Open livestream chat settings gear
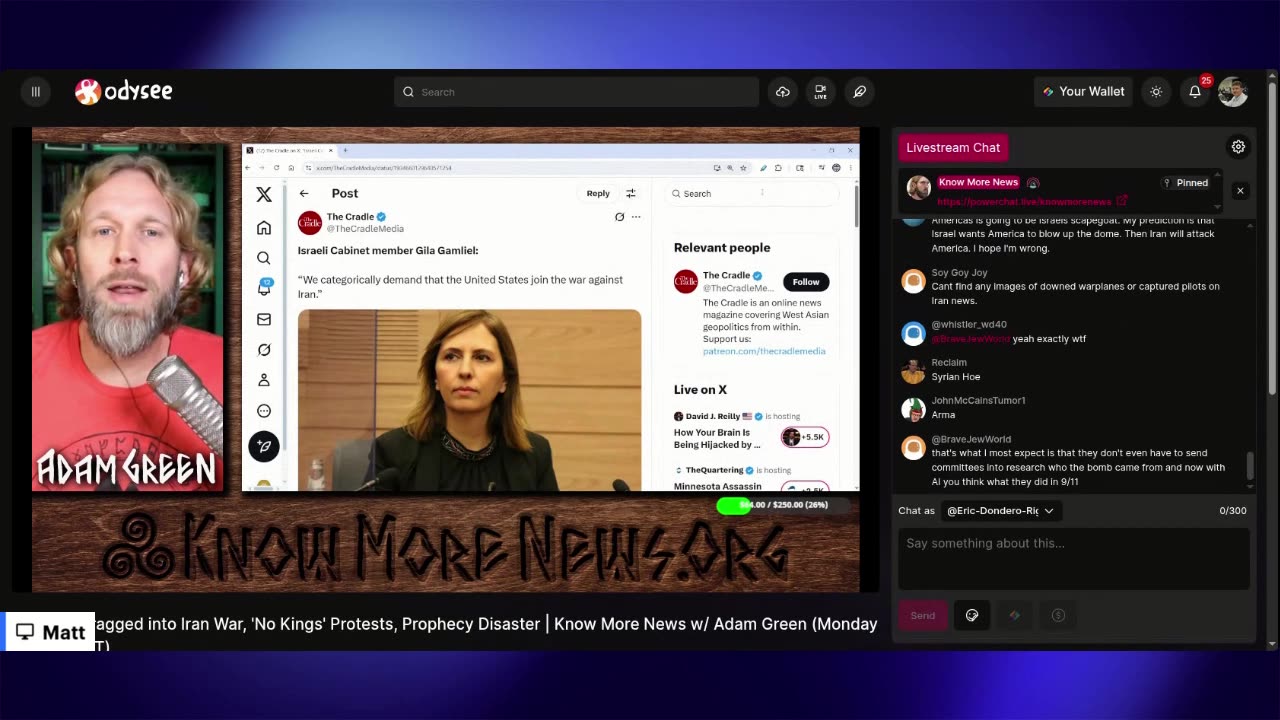Screen dimensions: 1280x720 click(x=1238, y=147)
